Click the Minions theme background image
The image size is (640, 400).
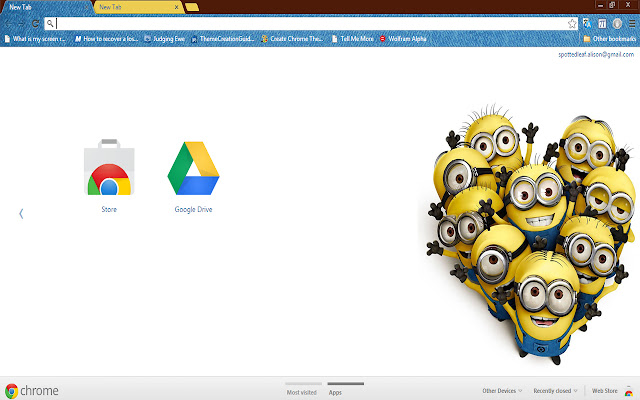[x=531, y=235]
